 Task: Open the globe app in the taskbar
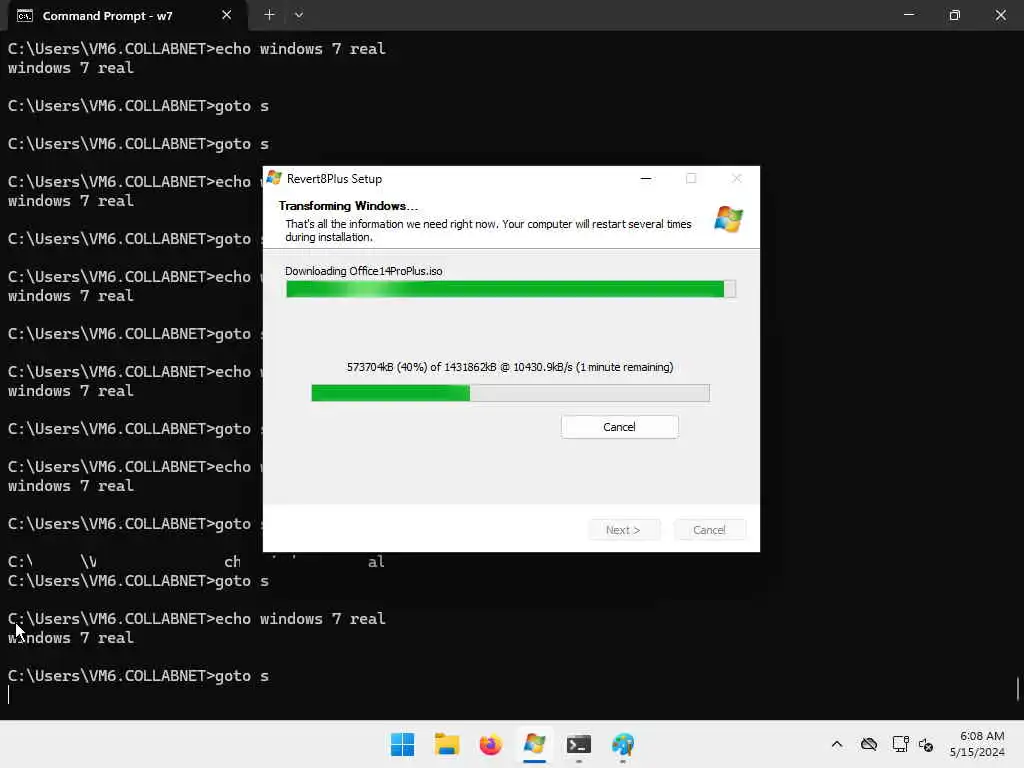tap(623, 744)
